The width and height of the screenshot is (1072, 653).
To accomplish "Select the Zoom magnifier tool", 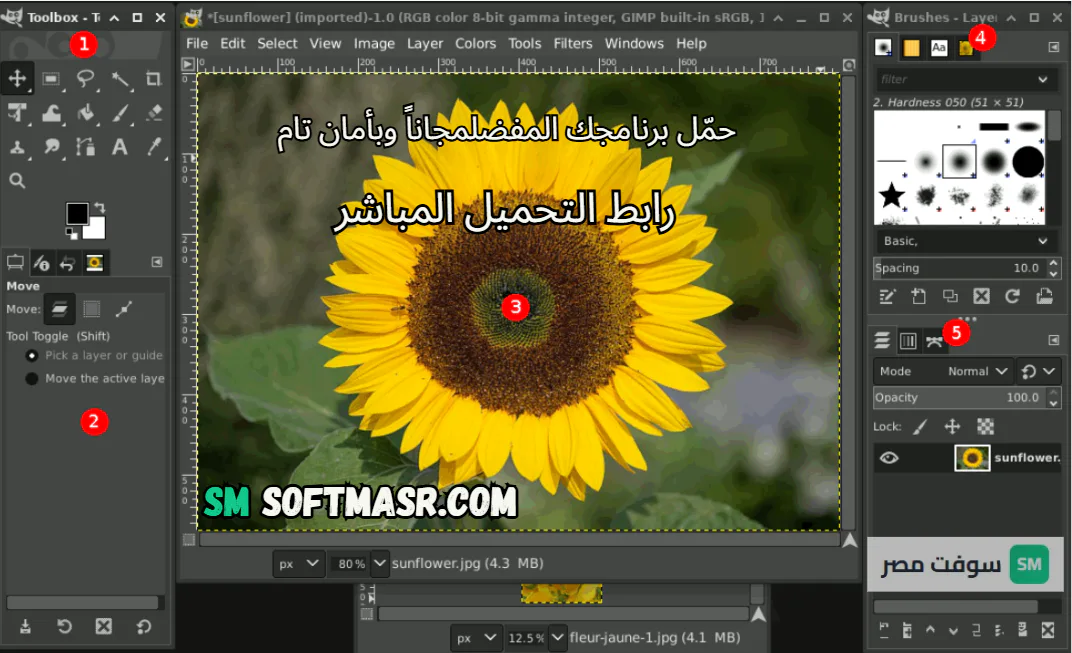I will coord(17,181).
